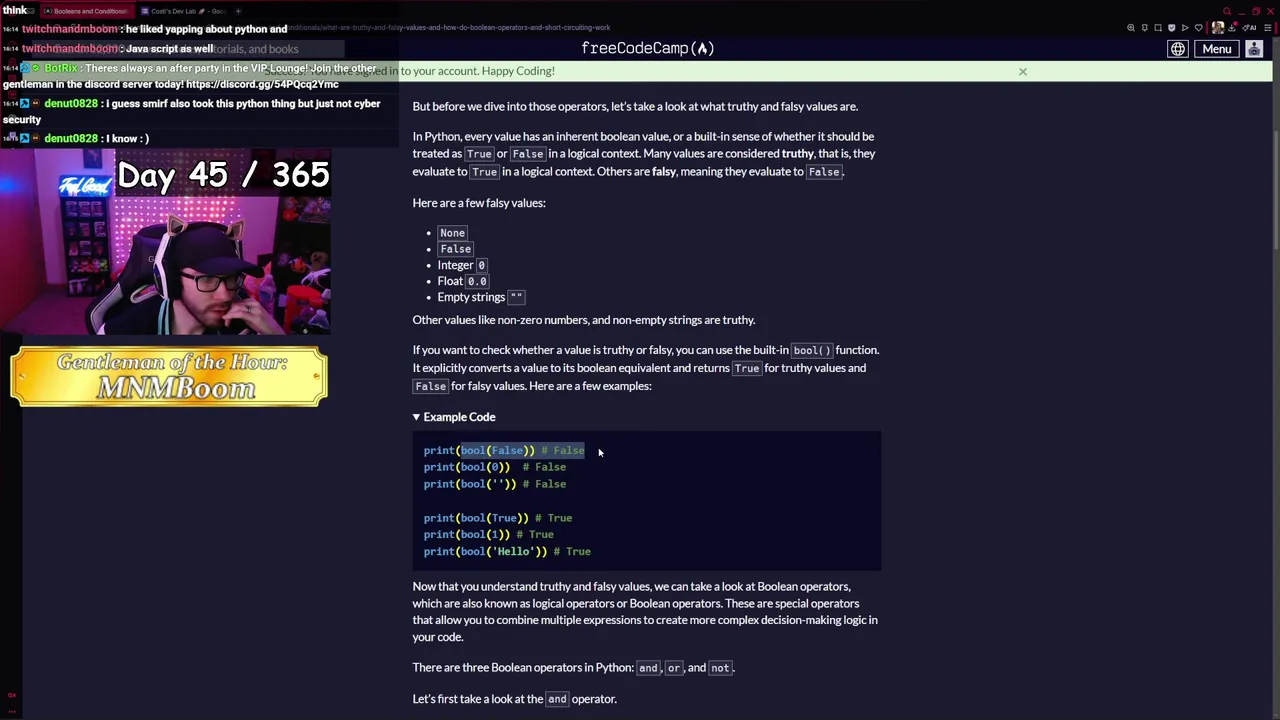Click the BotRix username in chat

(x=61, y=68)
